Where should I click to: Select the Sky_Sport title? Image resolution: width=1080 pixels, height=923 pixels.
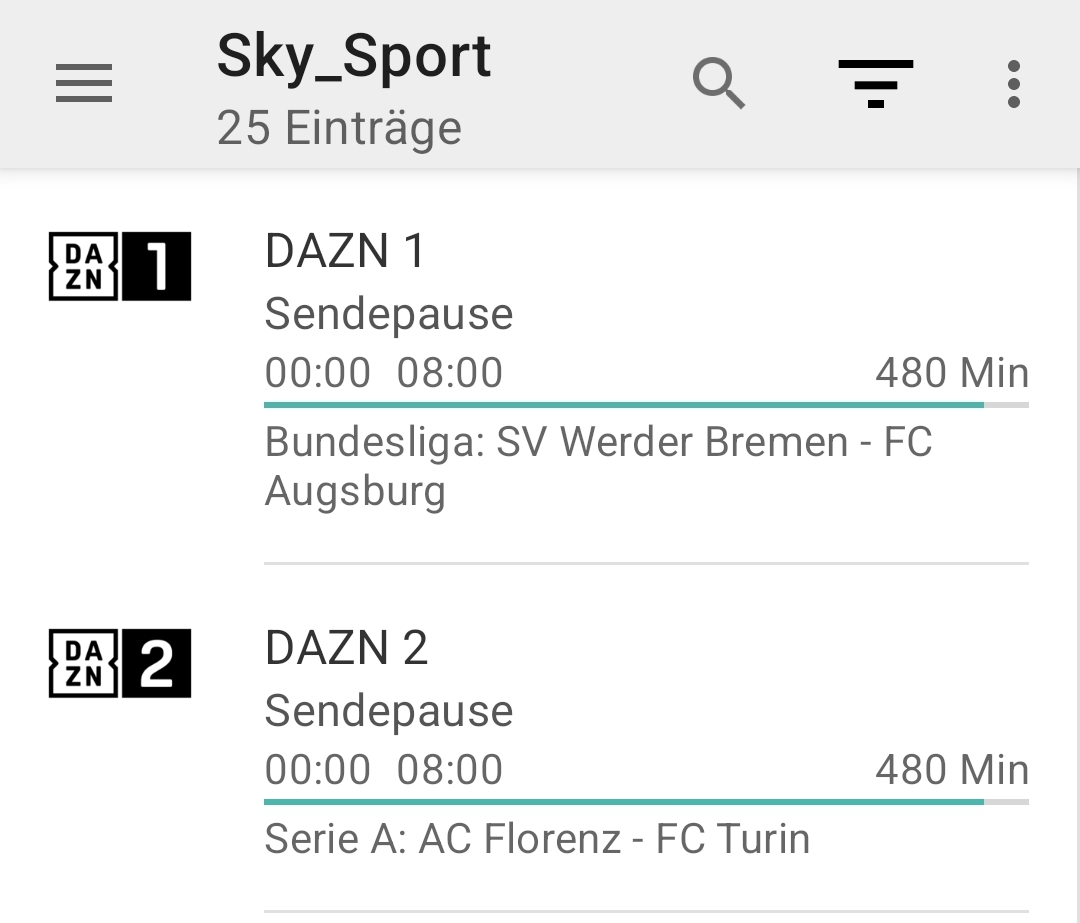[x=354, y=56]
